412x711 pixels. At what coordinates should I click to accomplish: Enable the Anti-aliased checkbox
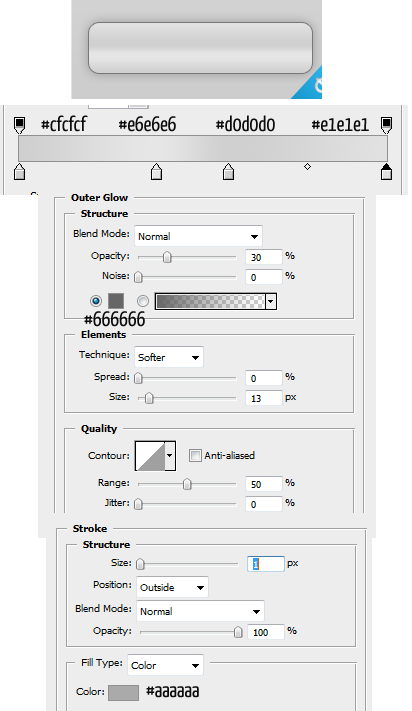(195, 455)
